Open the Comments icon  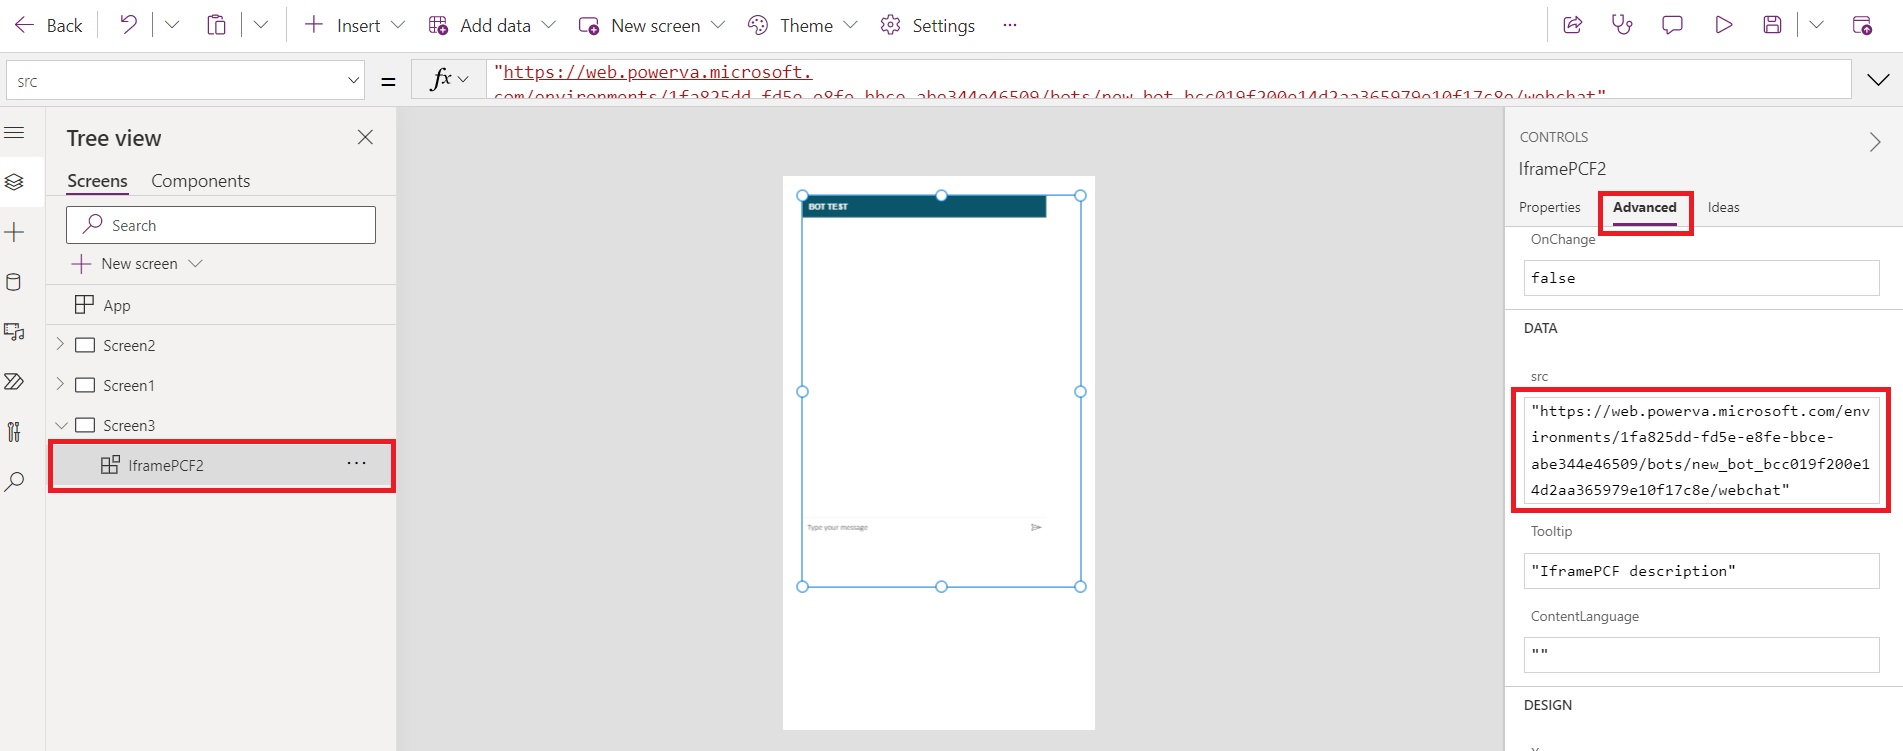pyautogui.click(x=1672, y=25)
